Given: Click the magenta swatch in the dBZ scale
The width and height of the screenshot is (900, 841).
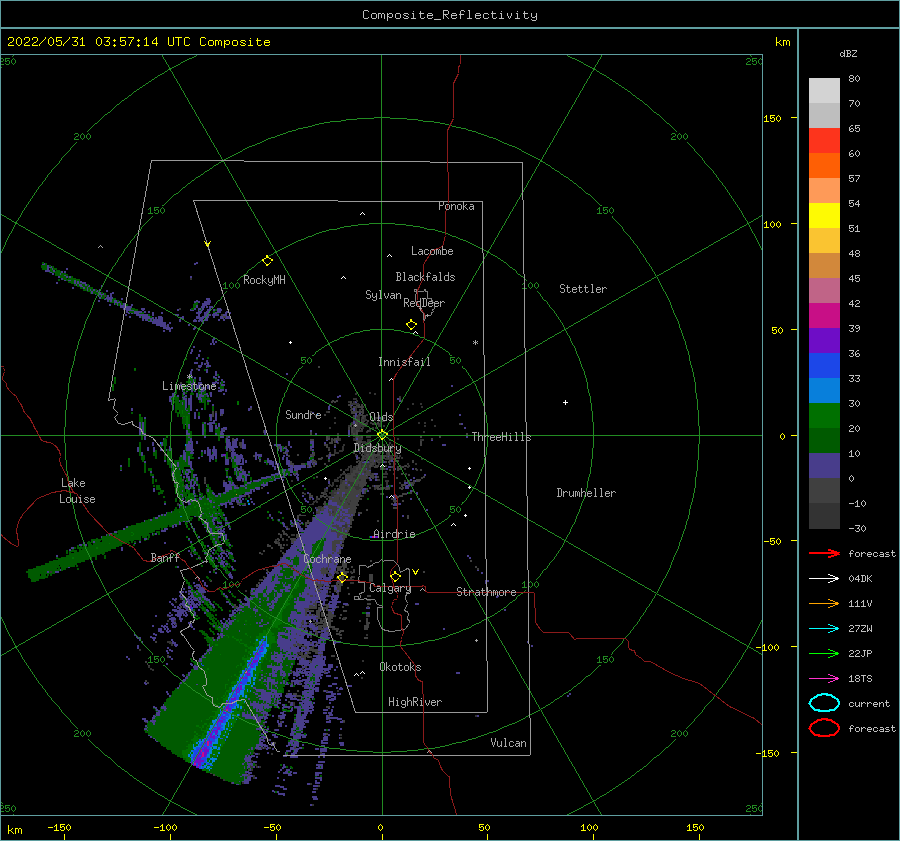Looking at the screenshot, I should pos(824,316).
